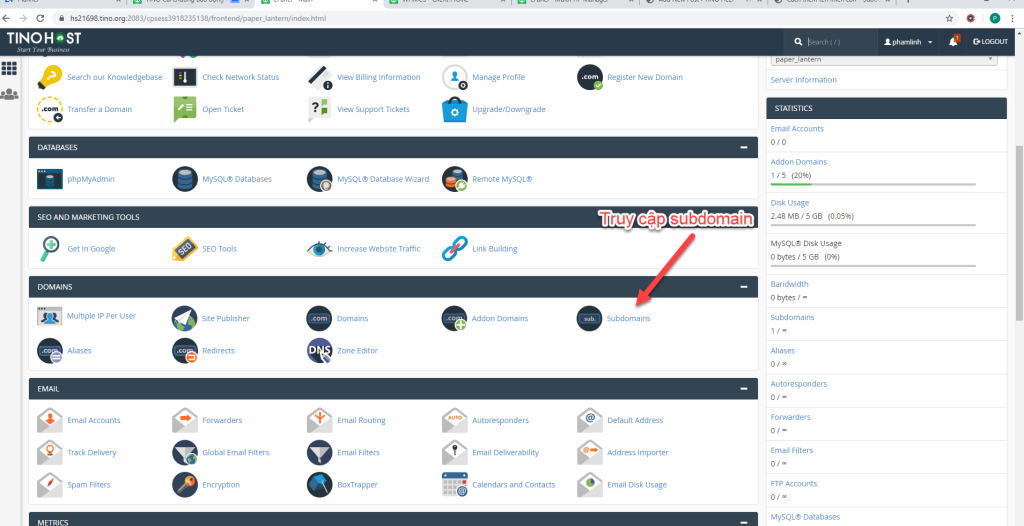Open Addon Domains icon
The width and height of the screenshot is (1024, 526).
pyautogui.click(x=455, y=318)
